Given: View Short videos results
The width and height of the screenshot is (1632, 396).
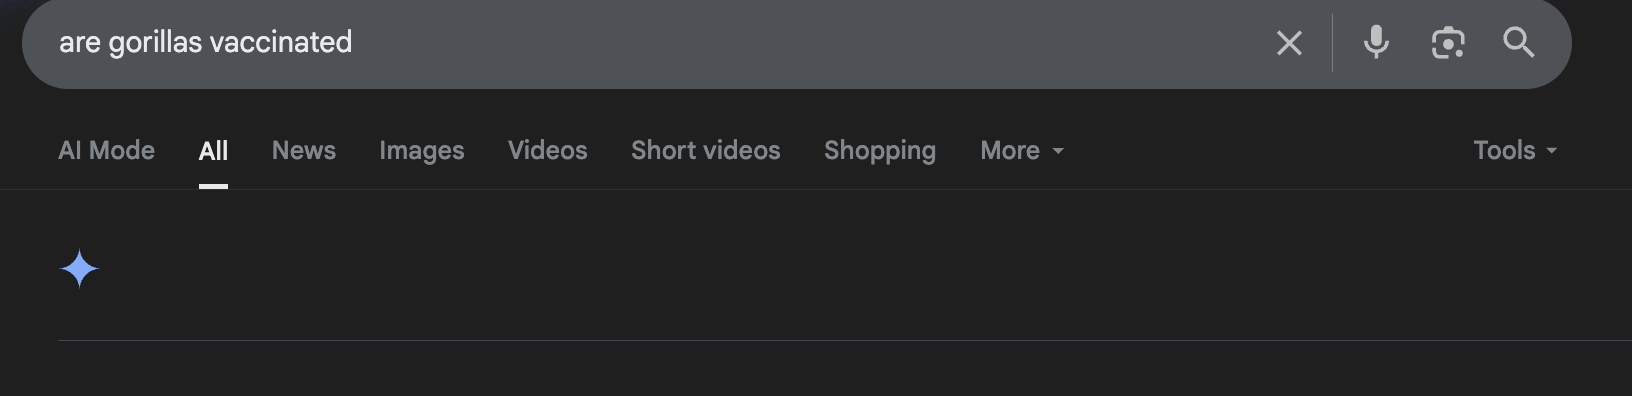Looking at the screenshot, I should (x=705, y=150).
